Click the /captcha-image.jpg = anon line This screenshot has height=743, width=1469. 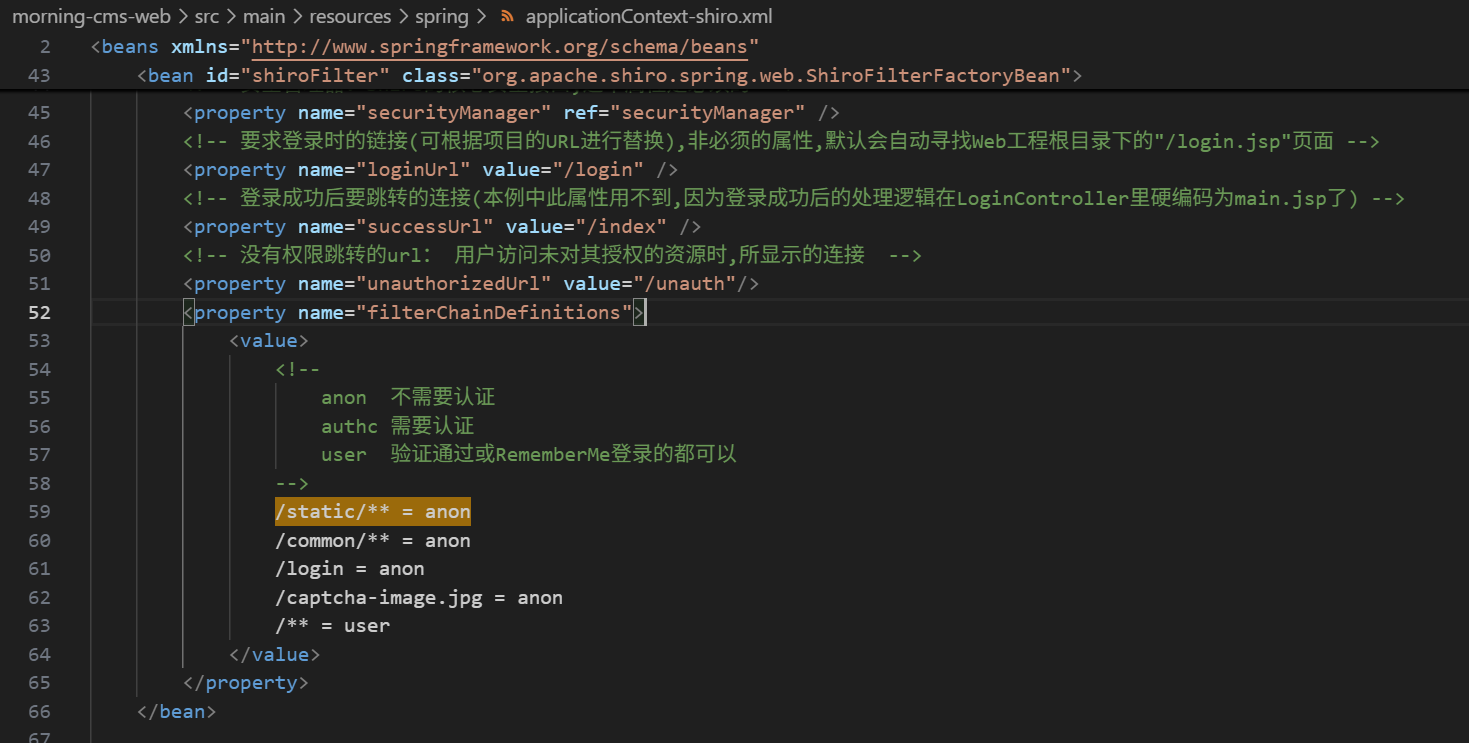coord(418,598)
